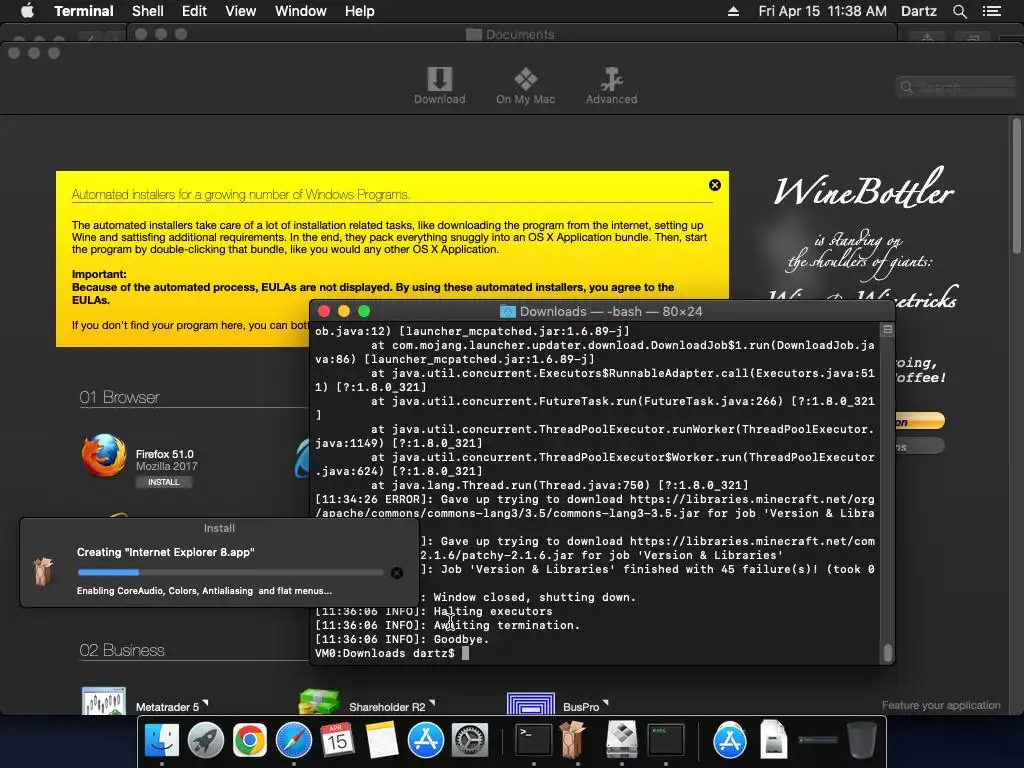This screenshot has width=1024, height=768.
Task: Open the Apple menu
Action: tap(27, 11)
